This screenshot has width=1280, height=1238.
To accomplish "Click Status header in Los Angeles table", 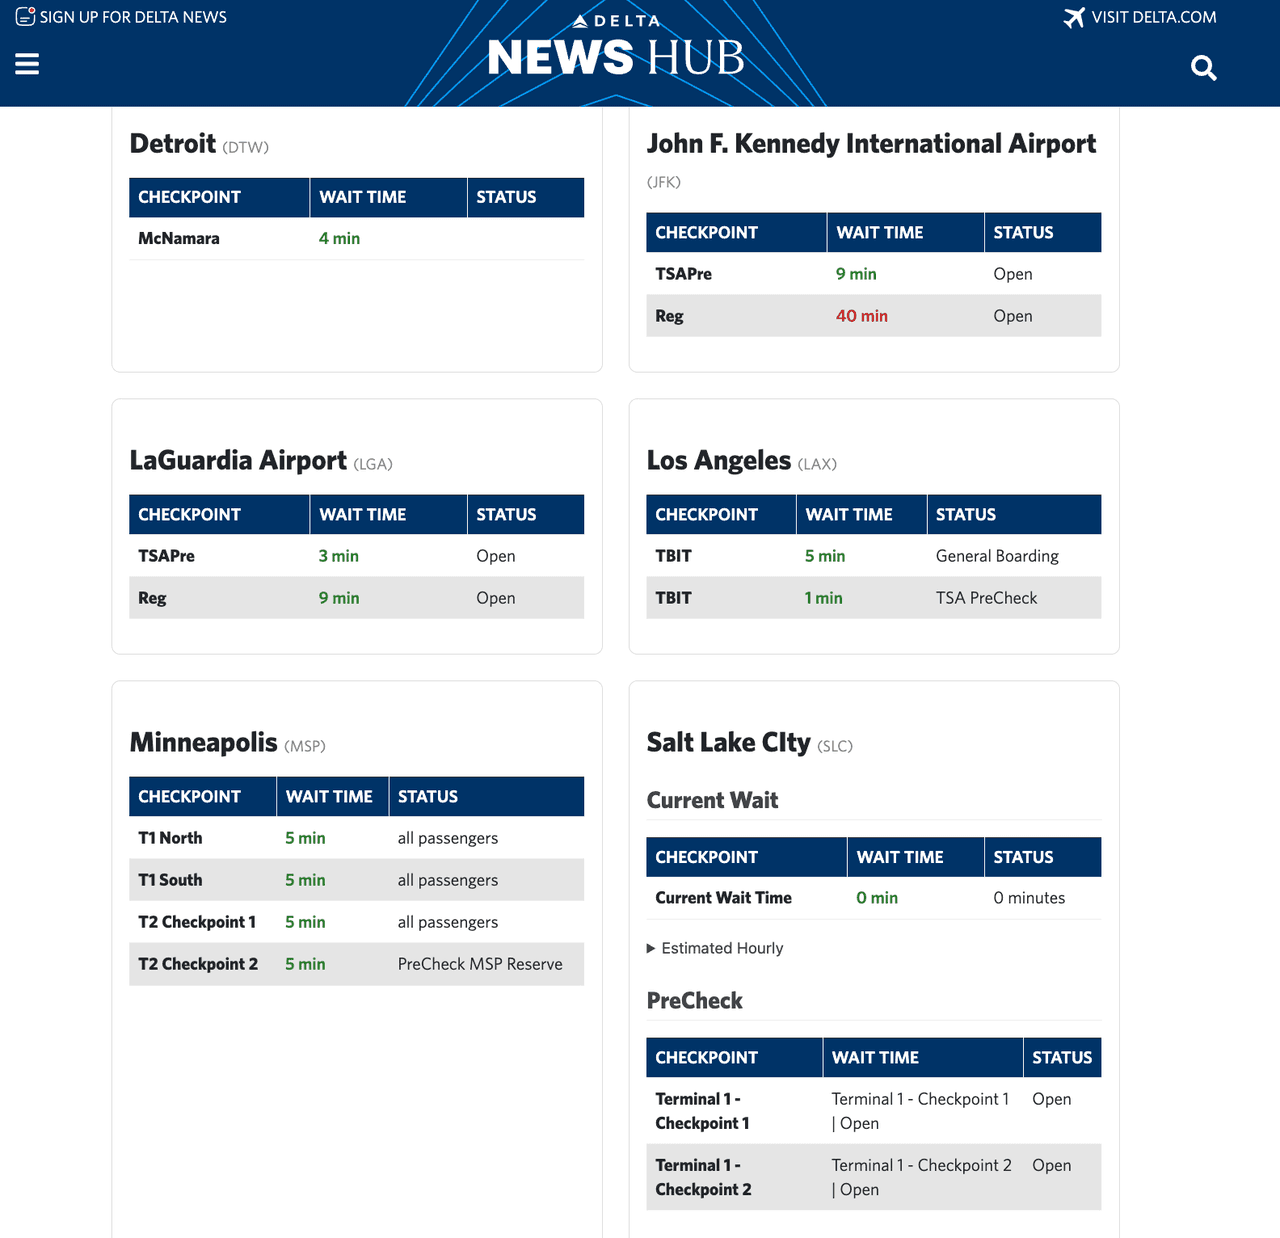I will (x=965, y=514).
